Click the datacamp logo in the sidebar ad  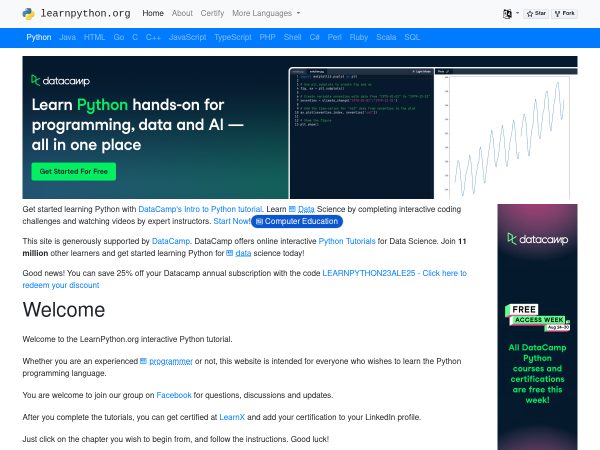[537, 239]
